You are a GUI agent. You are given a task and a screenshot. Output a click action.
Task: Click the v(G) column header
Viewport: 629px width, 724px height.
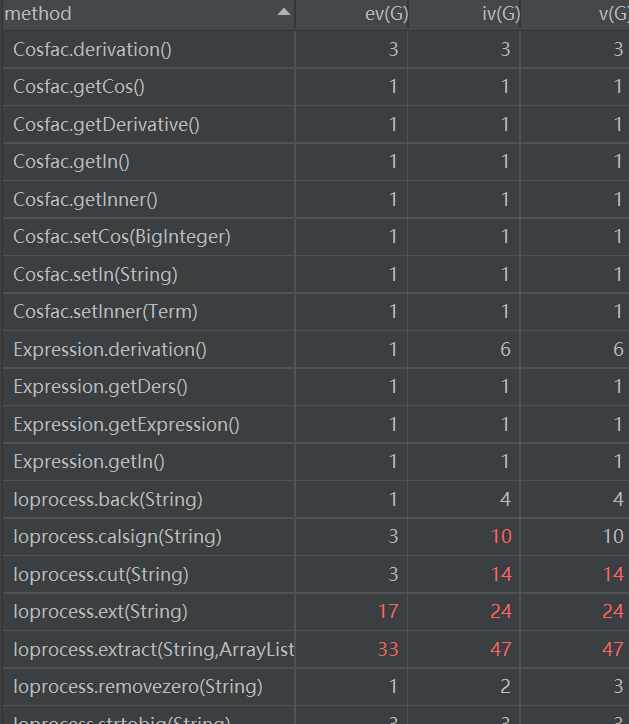(608, 14)
